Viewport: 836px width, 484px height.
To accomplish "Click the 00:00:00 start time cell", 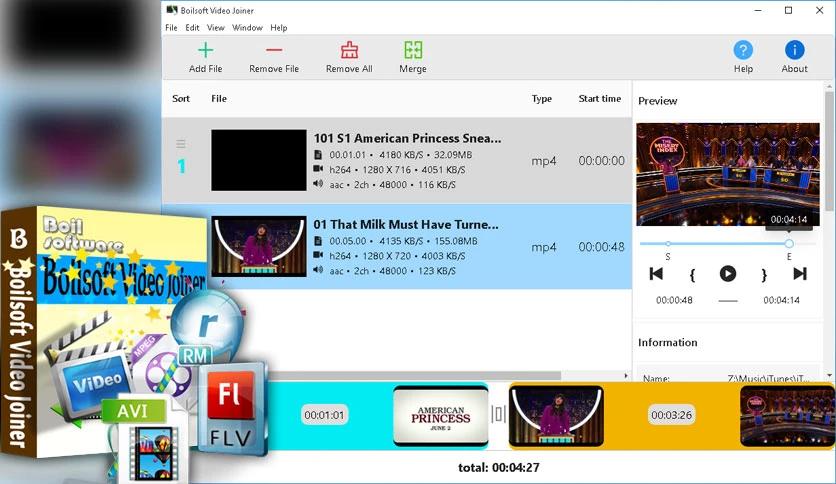I will (601, 160).
